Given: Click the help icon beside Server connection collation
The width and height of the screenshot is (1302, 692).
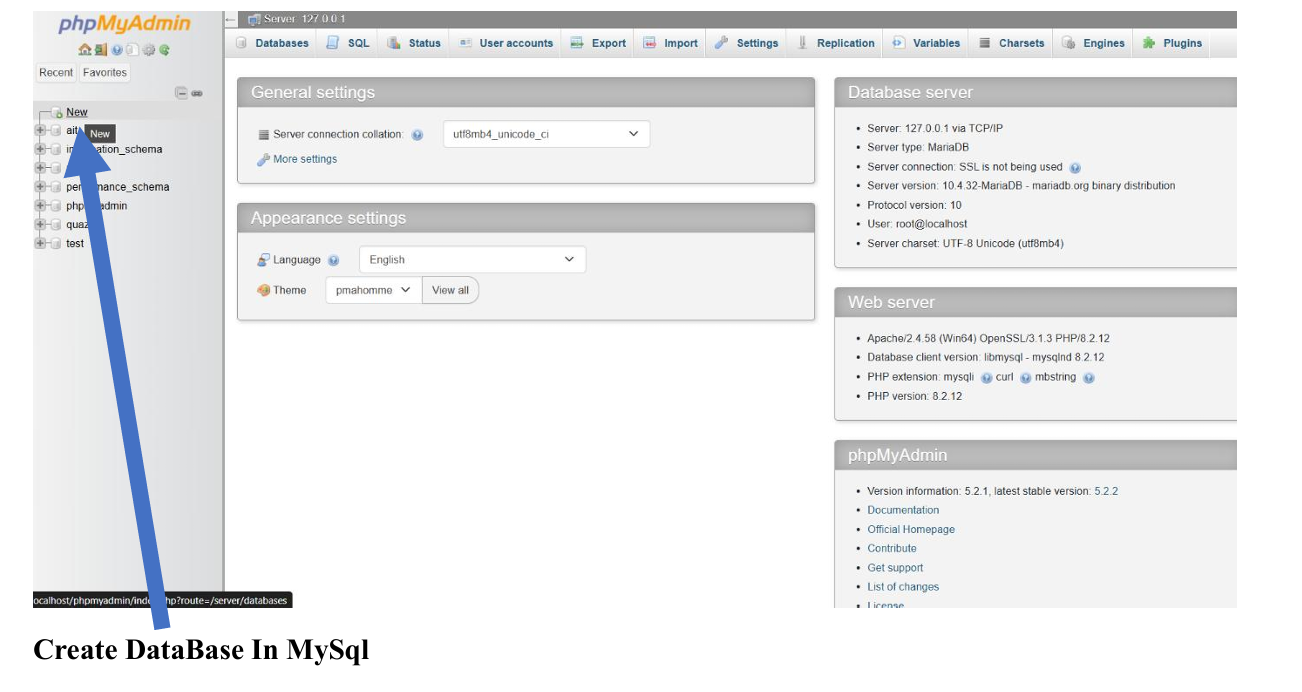Looking at the screenshot, I should [417, 135].
